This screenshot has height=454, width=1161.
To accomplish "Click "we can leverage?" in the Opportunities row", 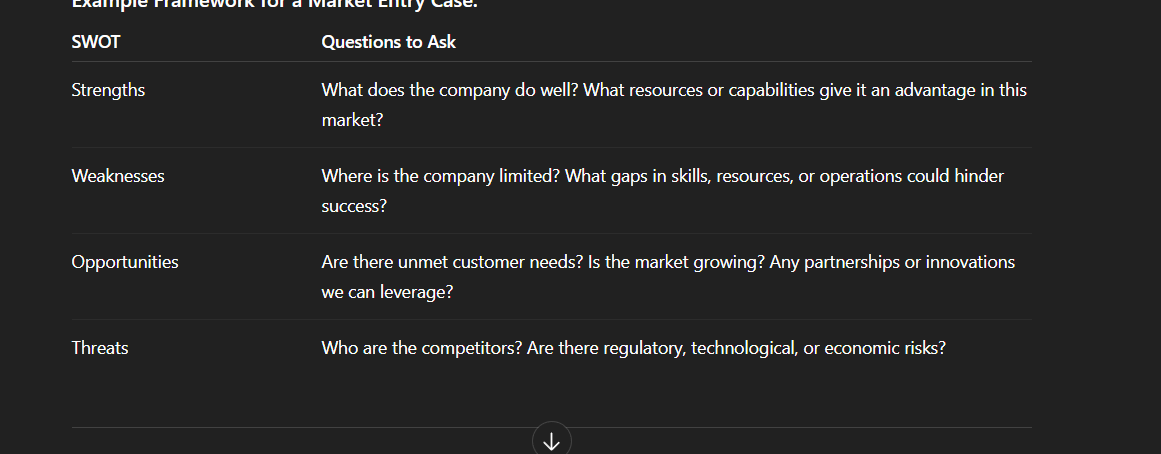I will (387, 292).
